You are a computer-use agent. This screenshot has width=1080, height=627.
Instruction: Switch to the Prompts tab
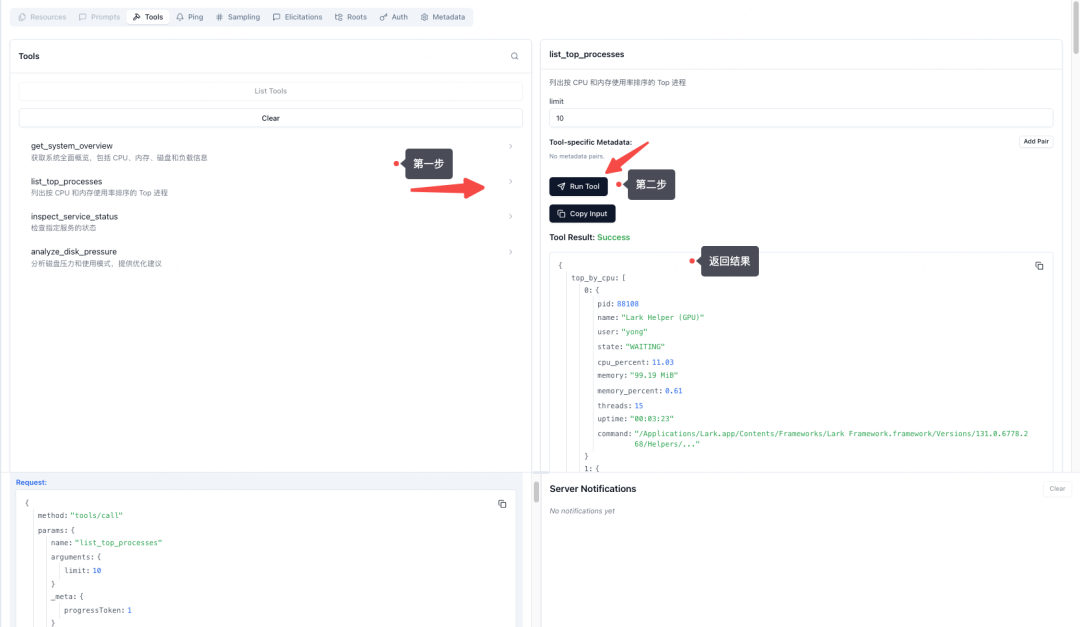click(99, 17)
